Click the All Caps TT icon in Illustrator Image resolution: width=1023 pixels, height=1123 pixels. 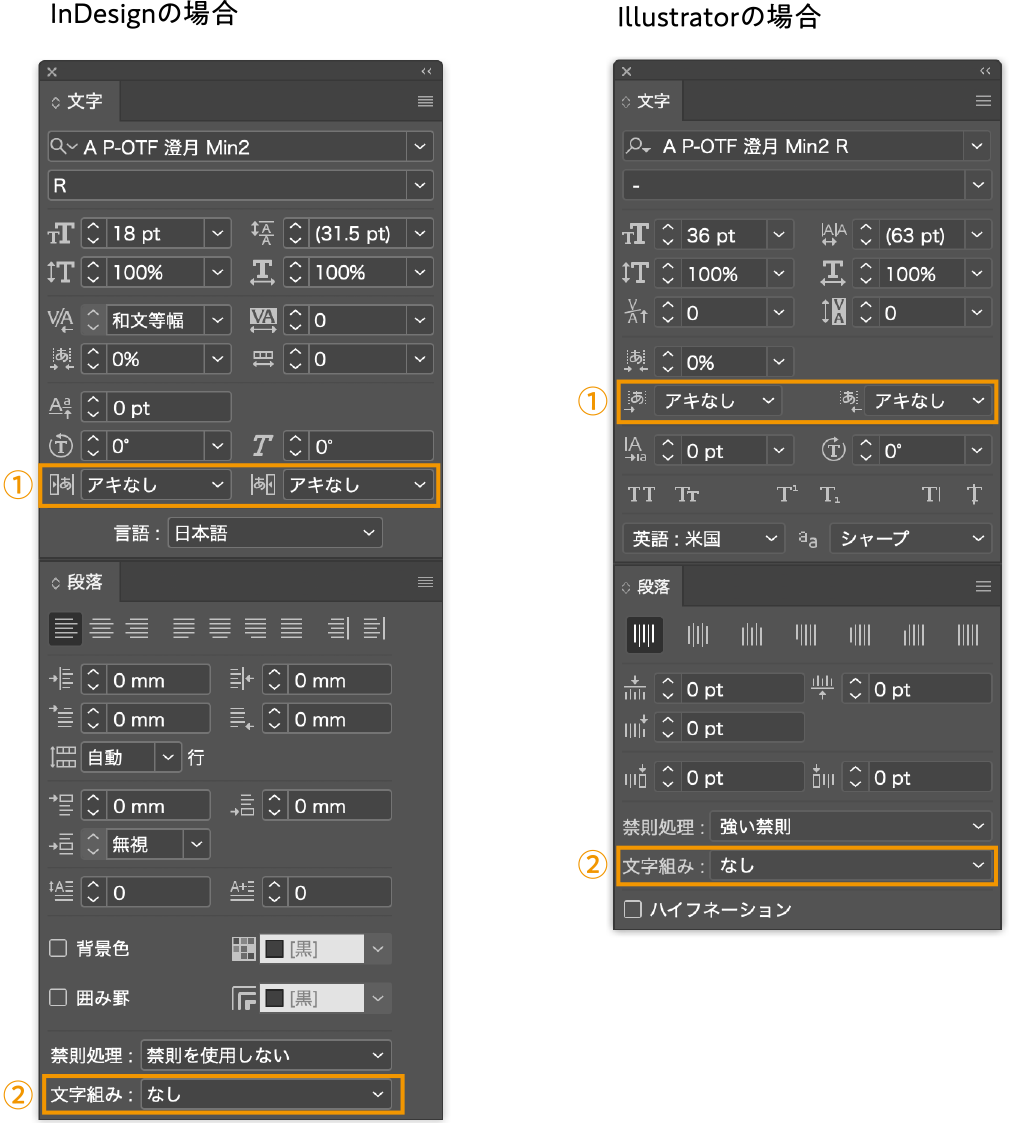point(641,495)
